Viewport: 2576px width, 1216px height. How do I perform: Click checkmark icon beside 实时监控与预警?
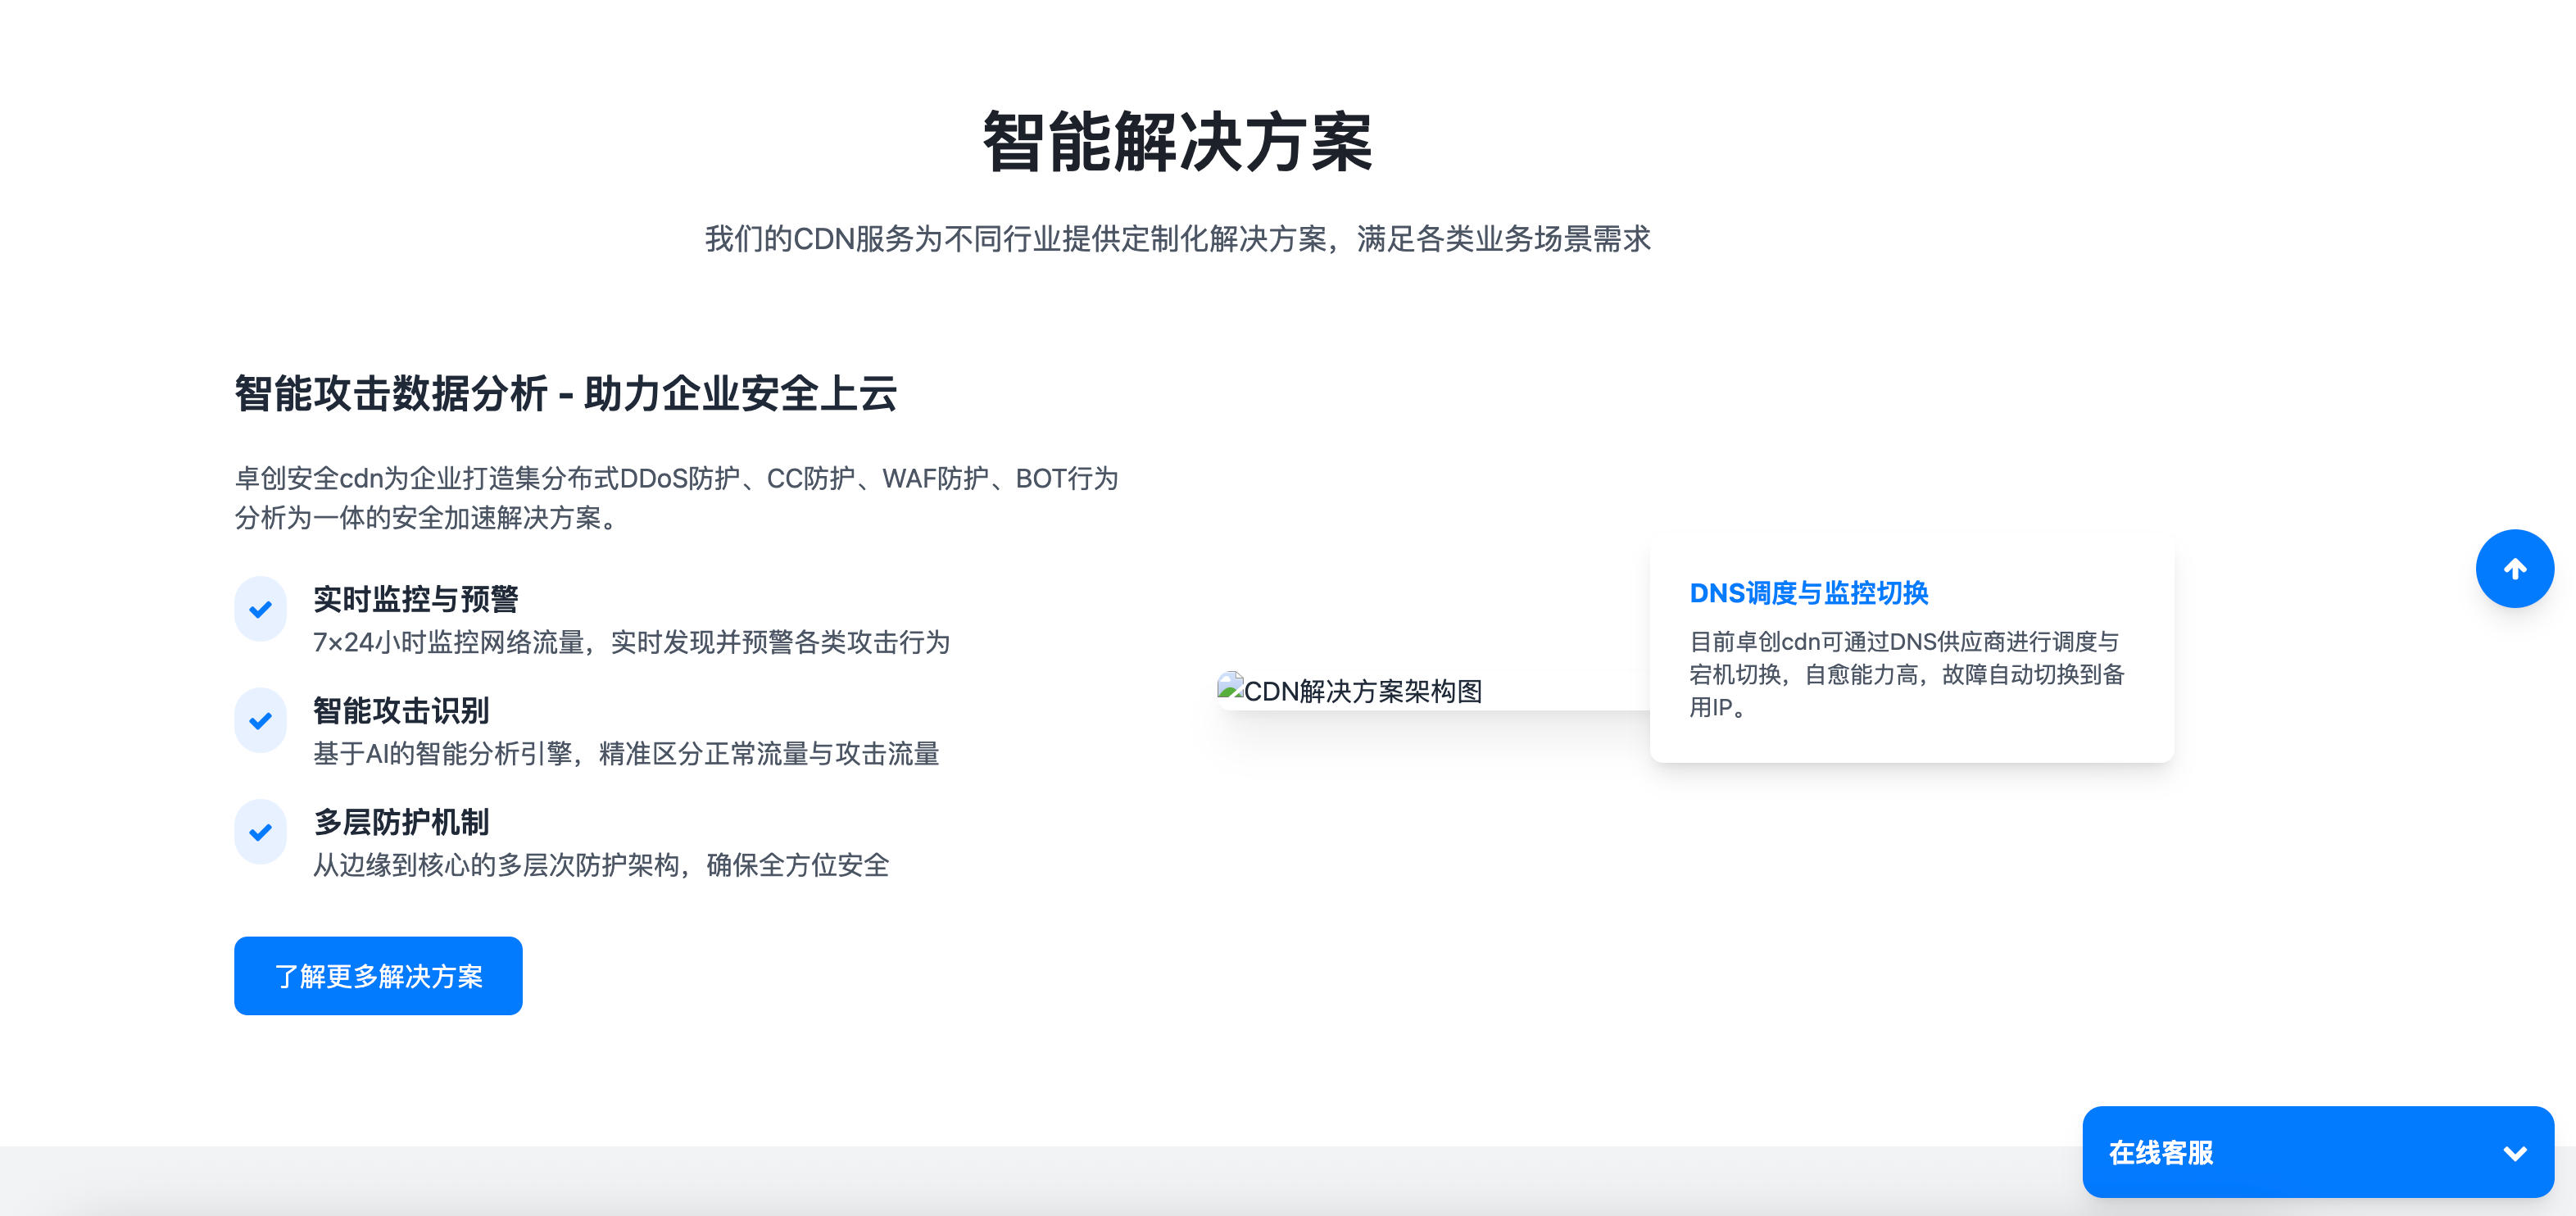coord(261,609)
